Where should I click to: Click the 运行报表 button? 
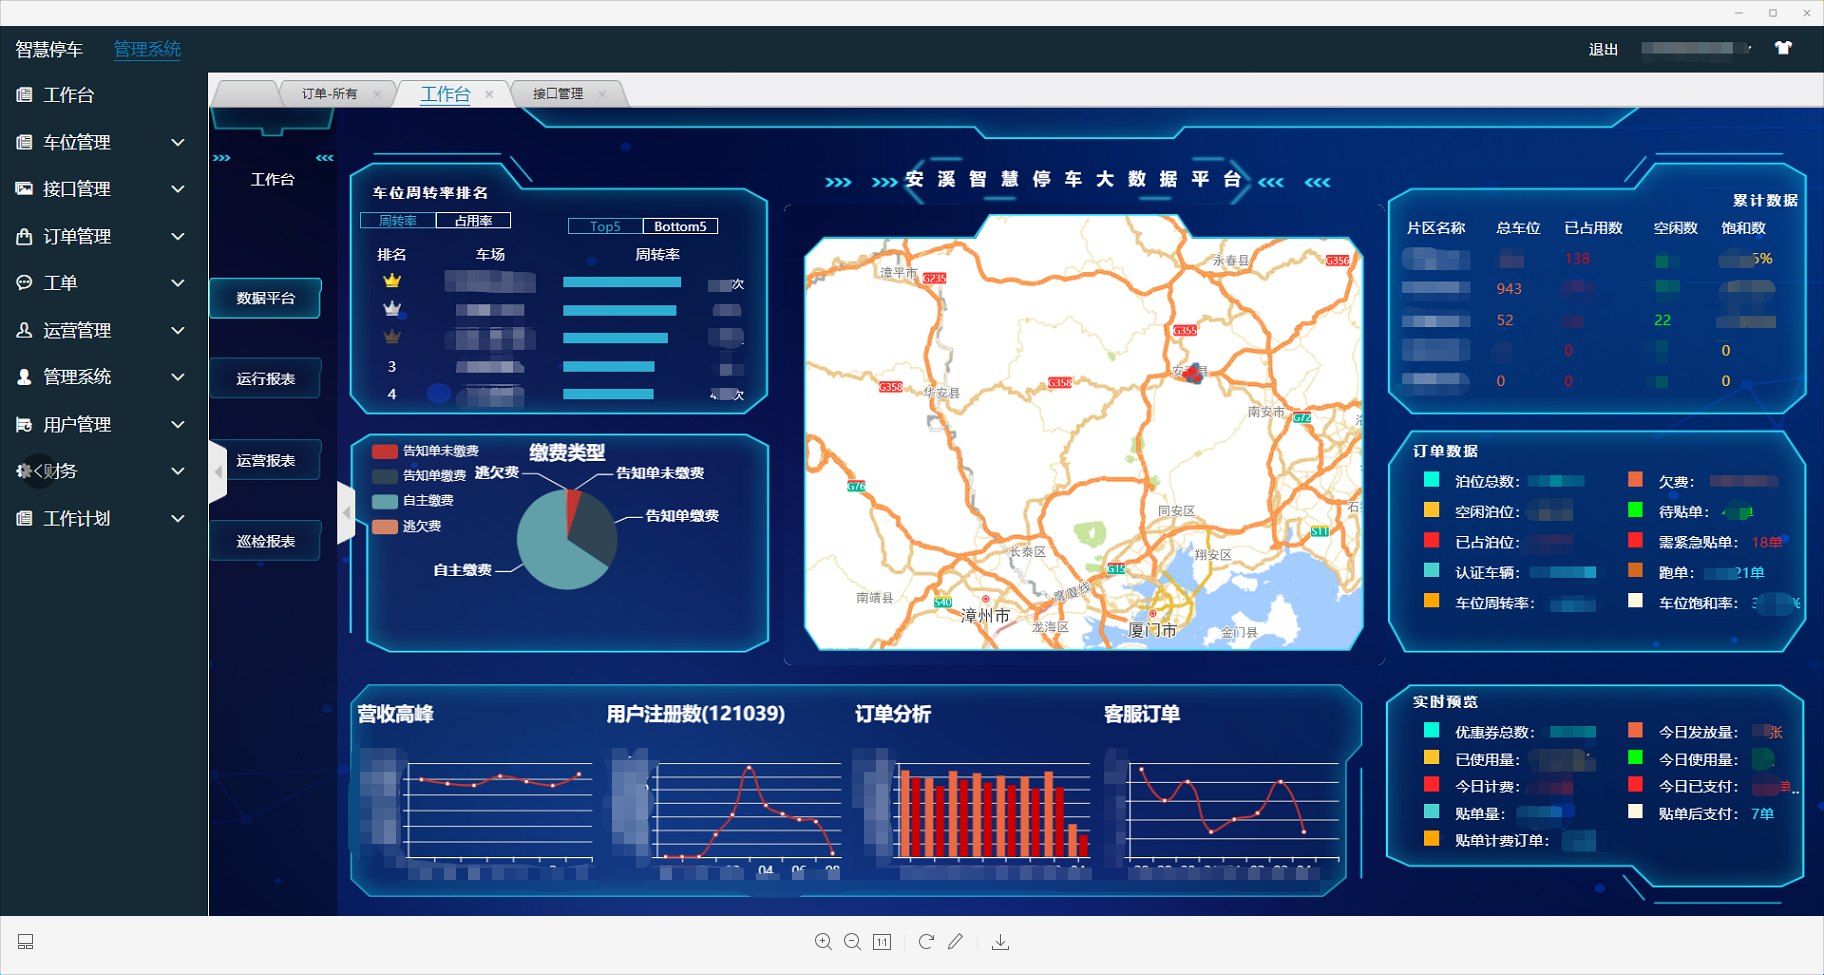(266, 379)
